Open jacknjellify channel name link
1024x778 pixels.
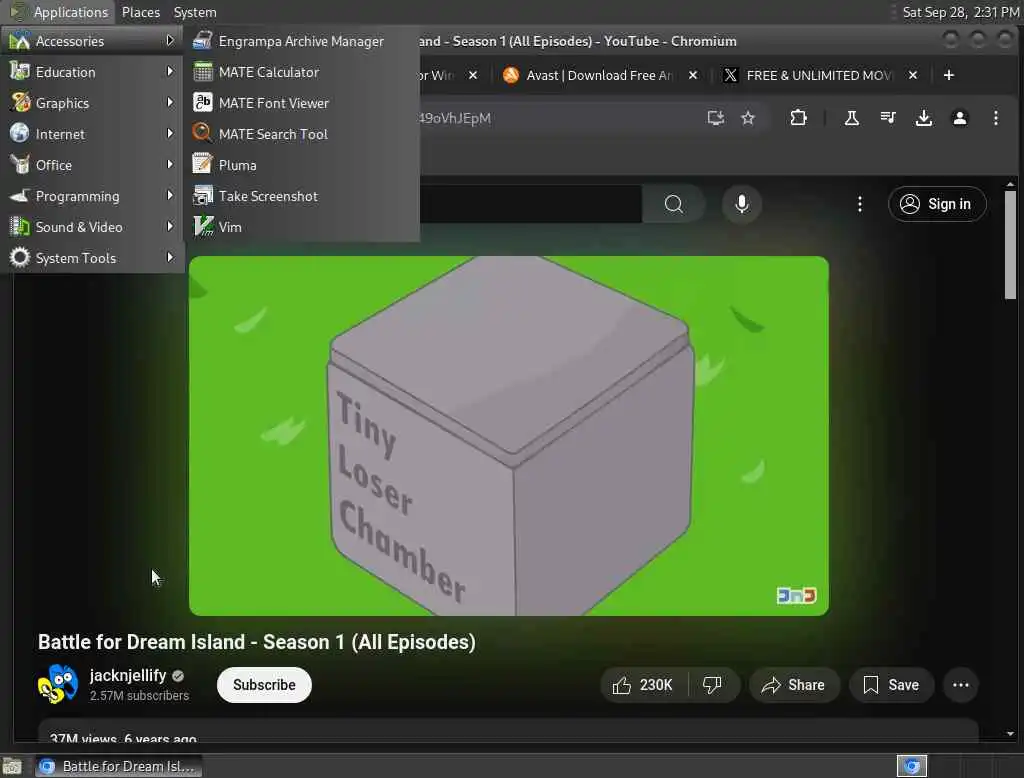[128, 675]
